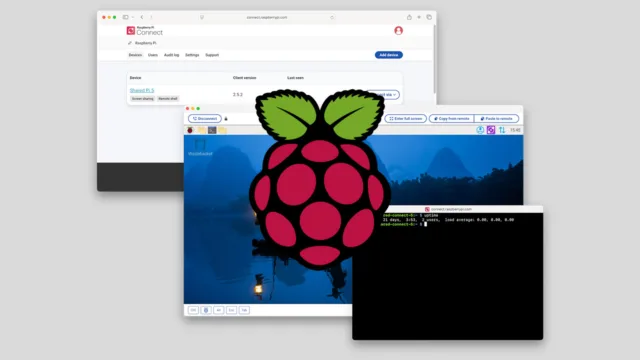The image size is (640, 360).
Task: Click Safari sidebar toggle icon
Action: [126, 17]
